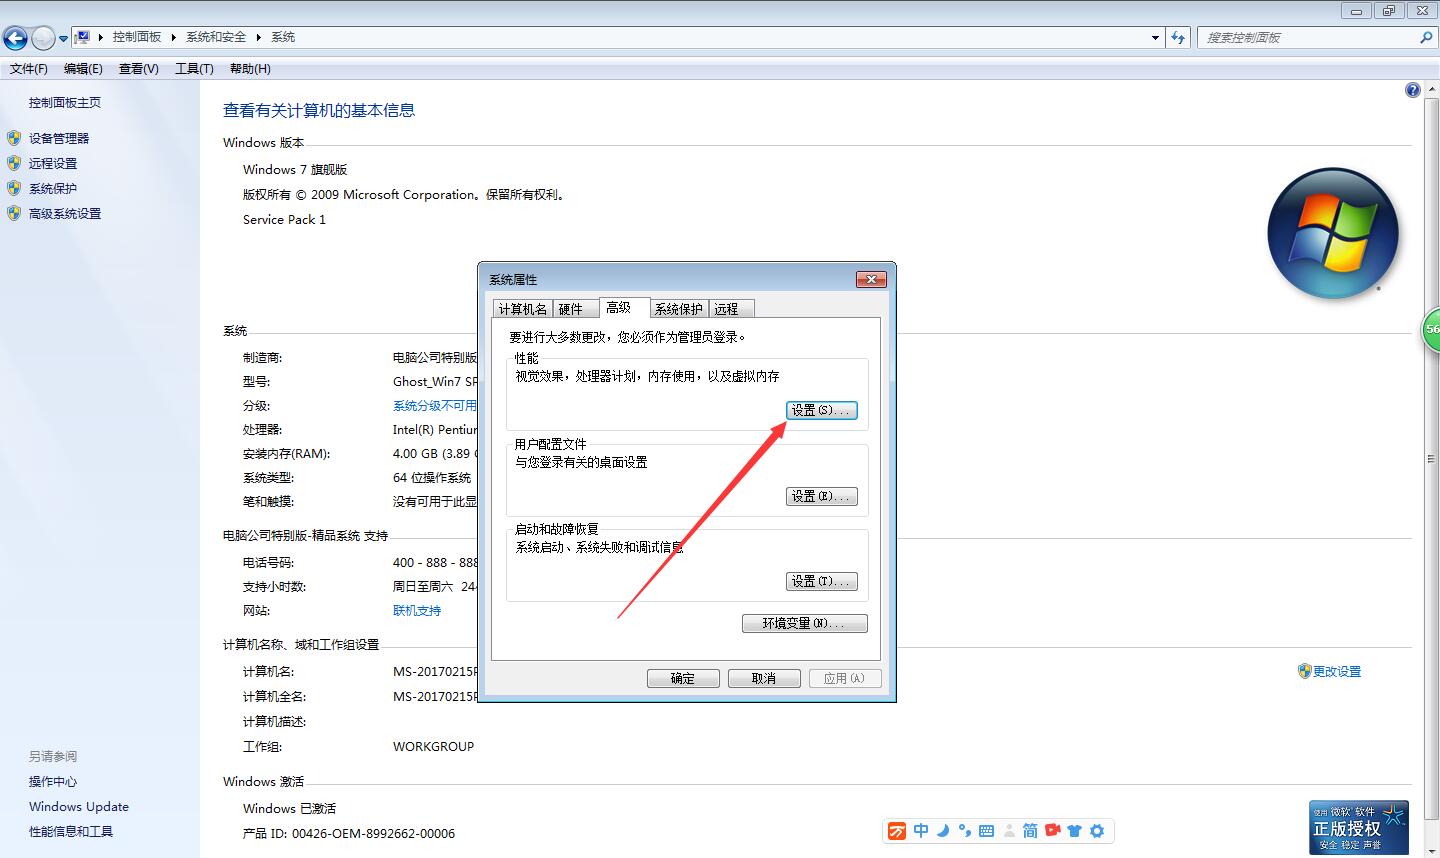Click the refresh button beside the address bar
1440x858 pixels.
1178,37
